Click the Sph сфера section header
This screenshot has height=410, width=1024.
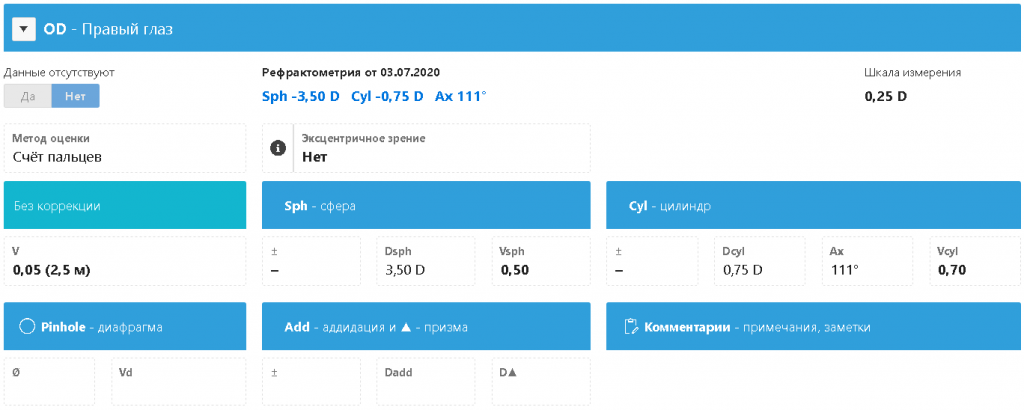(425, 205)
